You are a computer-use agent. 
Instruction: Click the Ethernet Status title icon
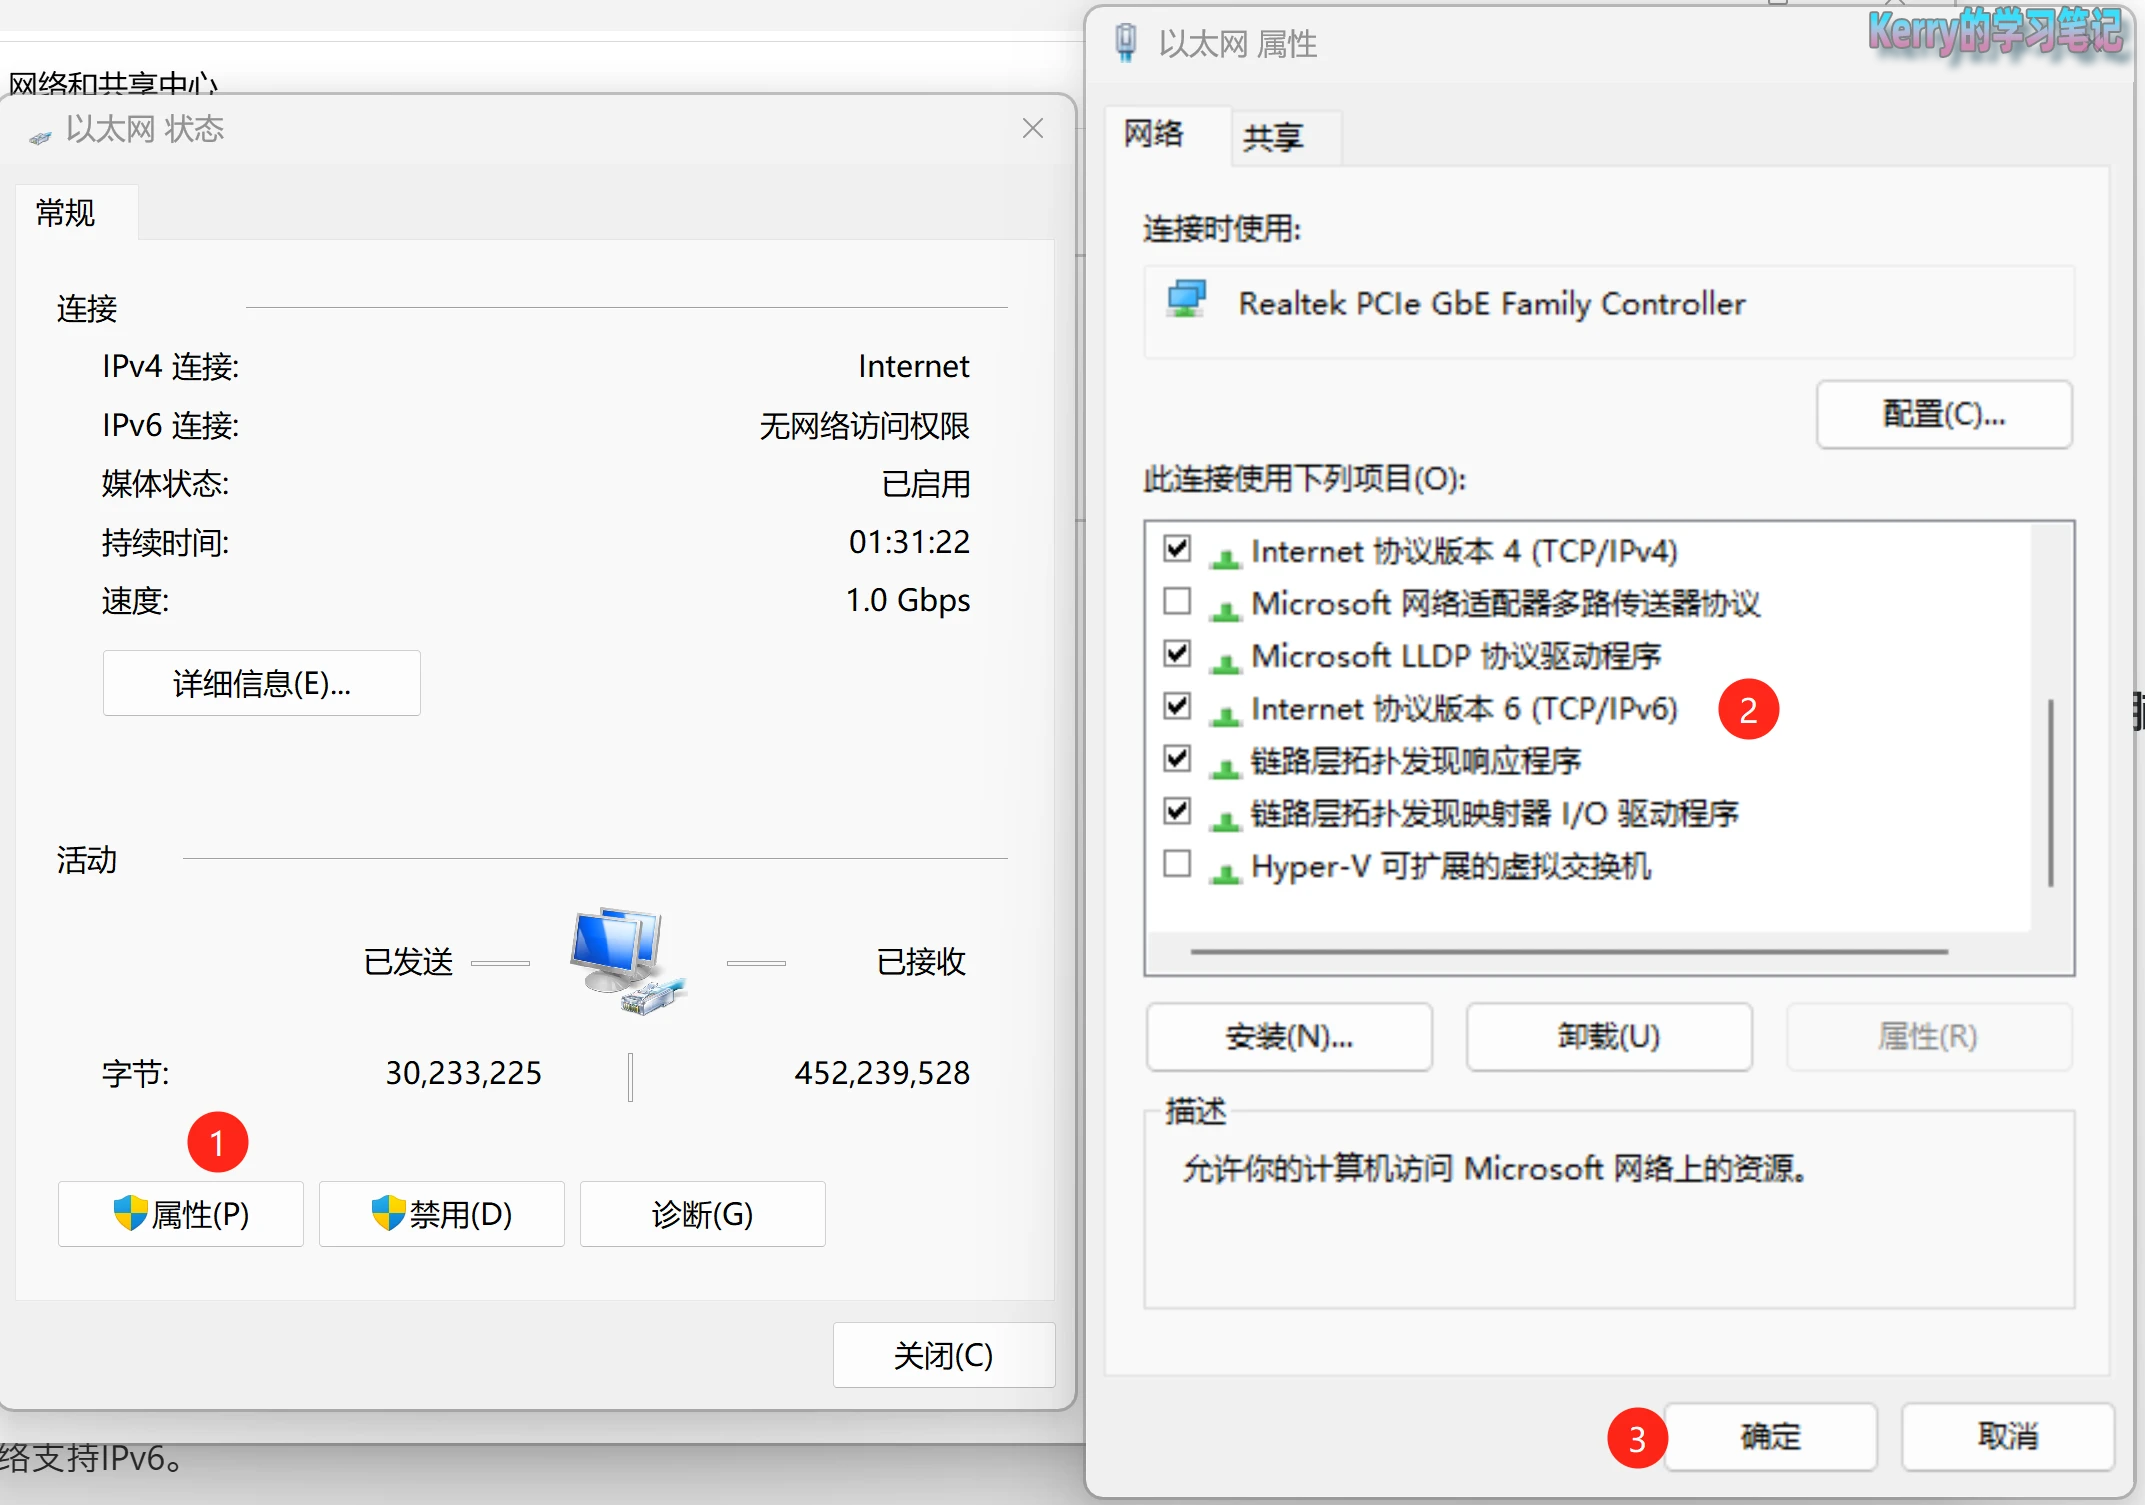click(40, 137)
